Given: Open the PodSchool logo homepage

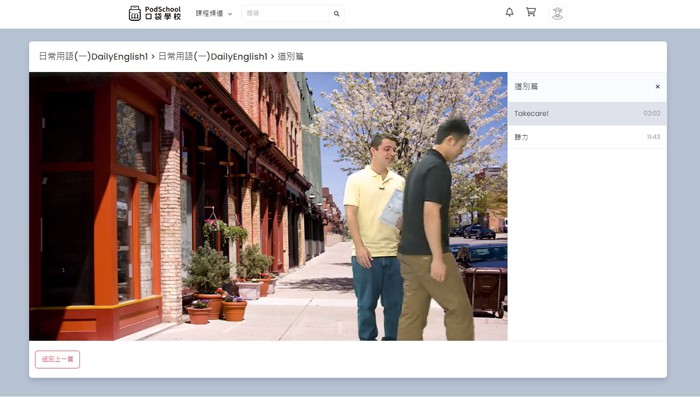Looking at the screenshot, I should pos(154,13).
